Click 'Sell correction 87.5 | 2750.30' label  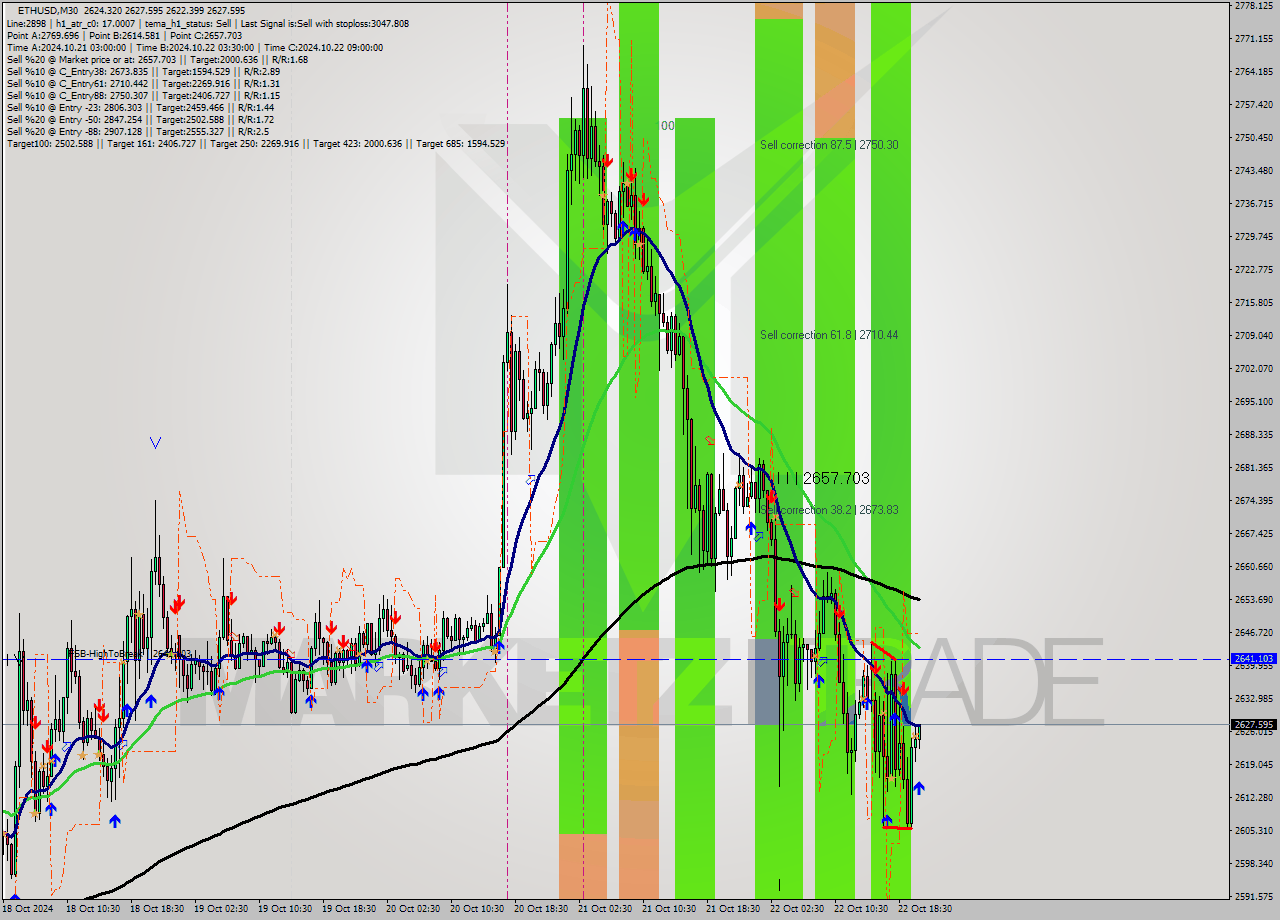[829, 145]
